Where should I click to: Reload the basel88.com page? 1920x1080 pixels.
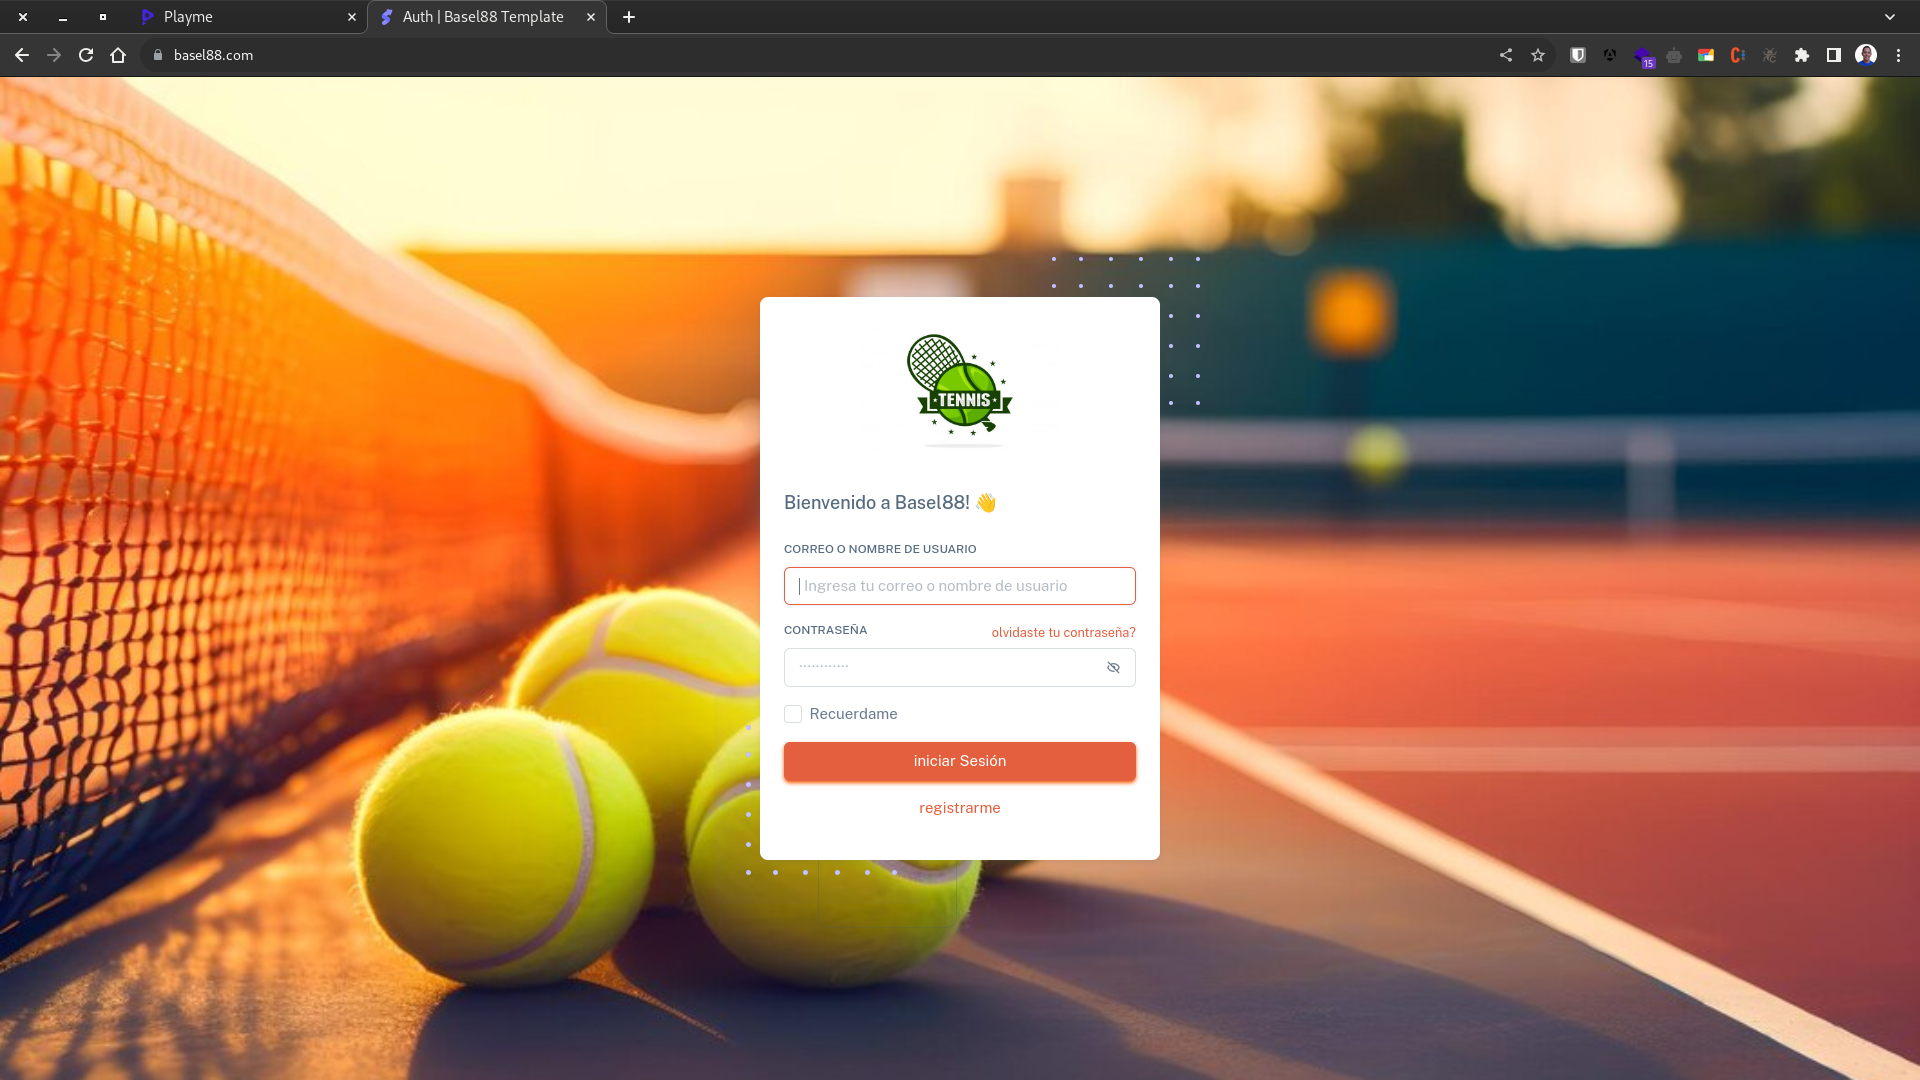(86, 55)
